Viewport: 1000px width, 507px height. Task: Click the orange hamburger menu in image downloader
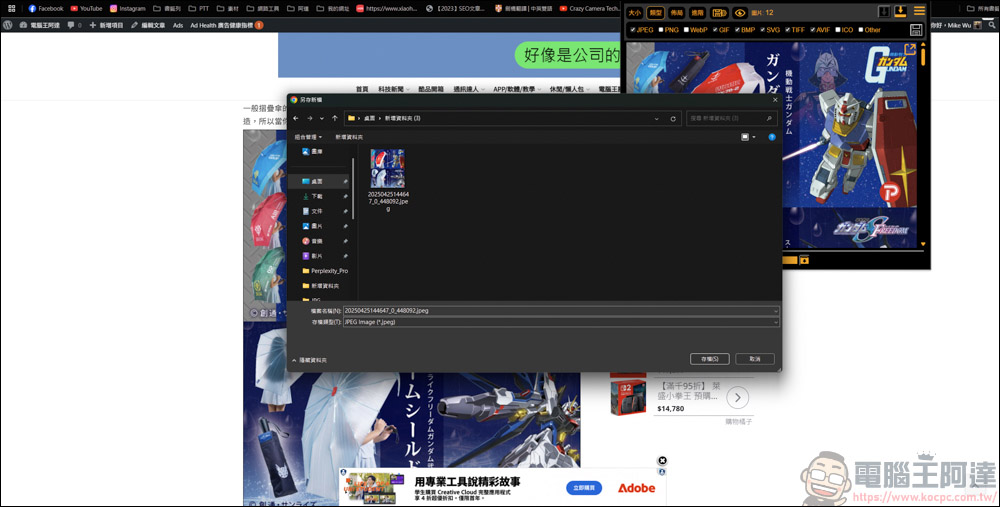coord(919,12)
